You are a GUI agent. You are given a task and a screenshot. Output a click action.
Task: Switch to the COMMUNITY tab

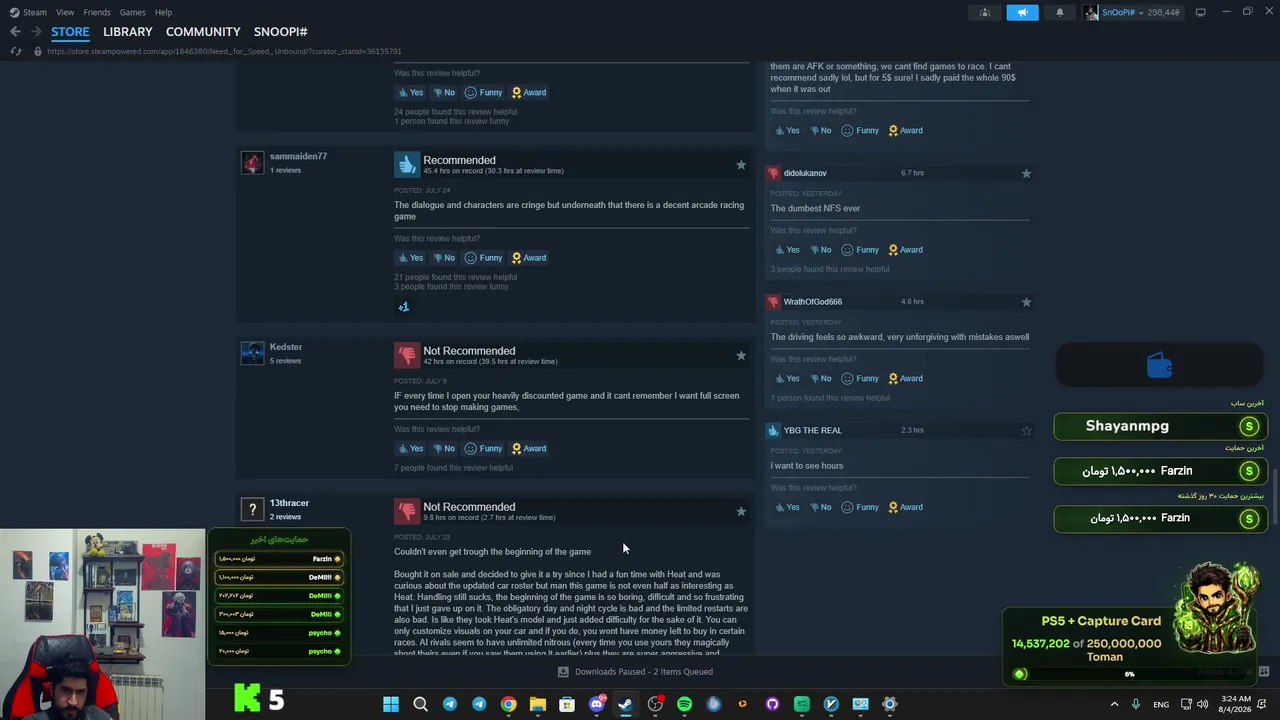[203, 32]
